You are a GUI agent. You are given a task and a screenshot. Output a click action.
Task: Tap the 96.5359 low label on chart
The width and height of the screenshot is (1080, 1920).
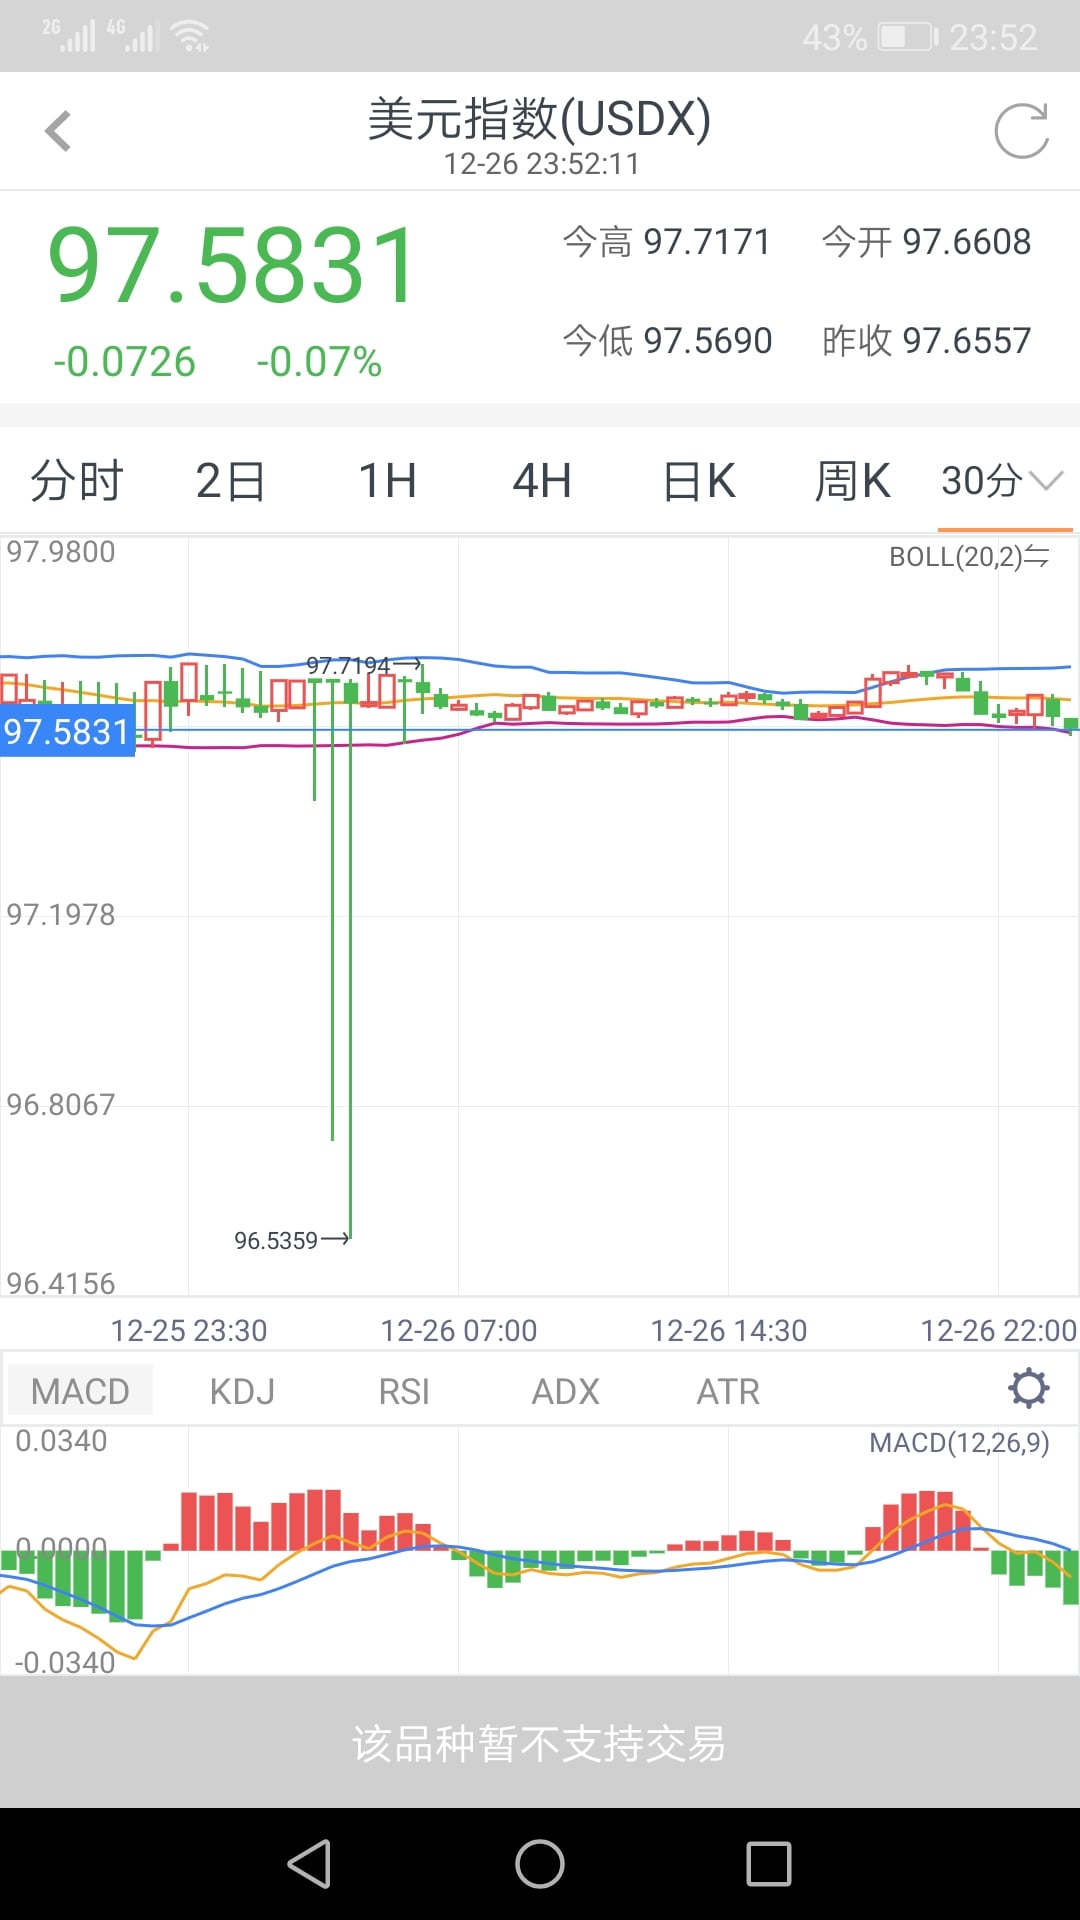coord(276,1241)
